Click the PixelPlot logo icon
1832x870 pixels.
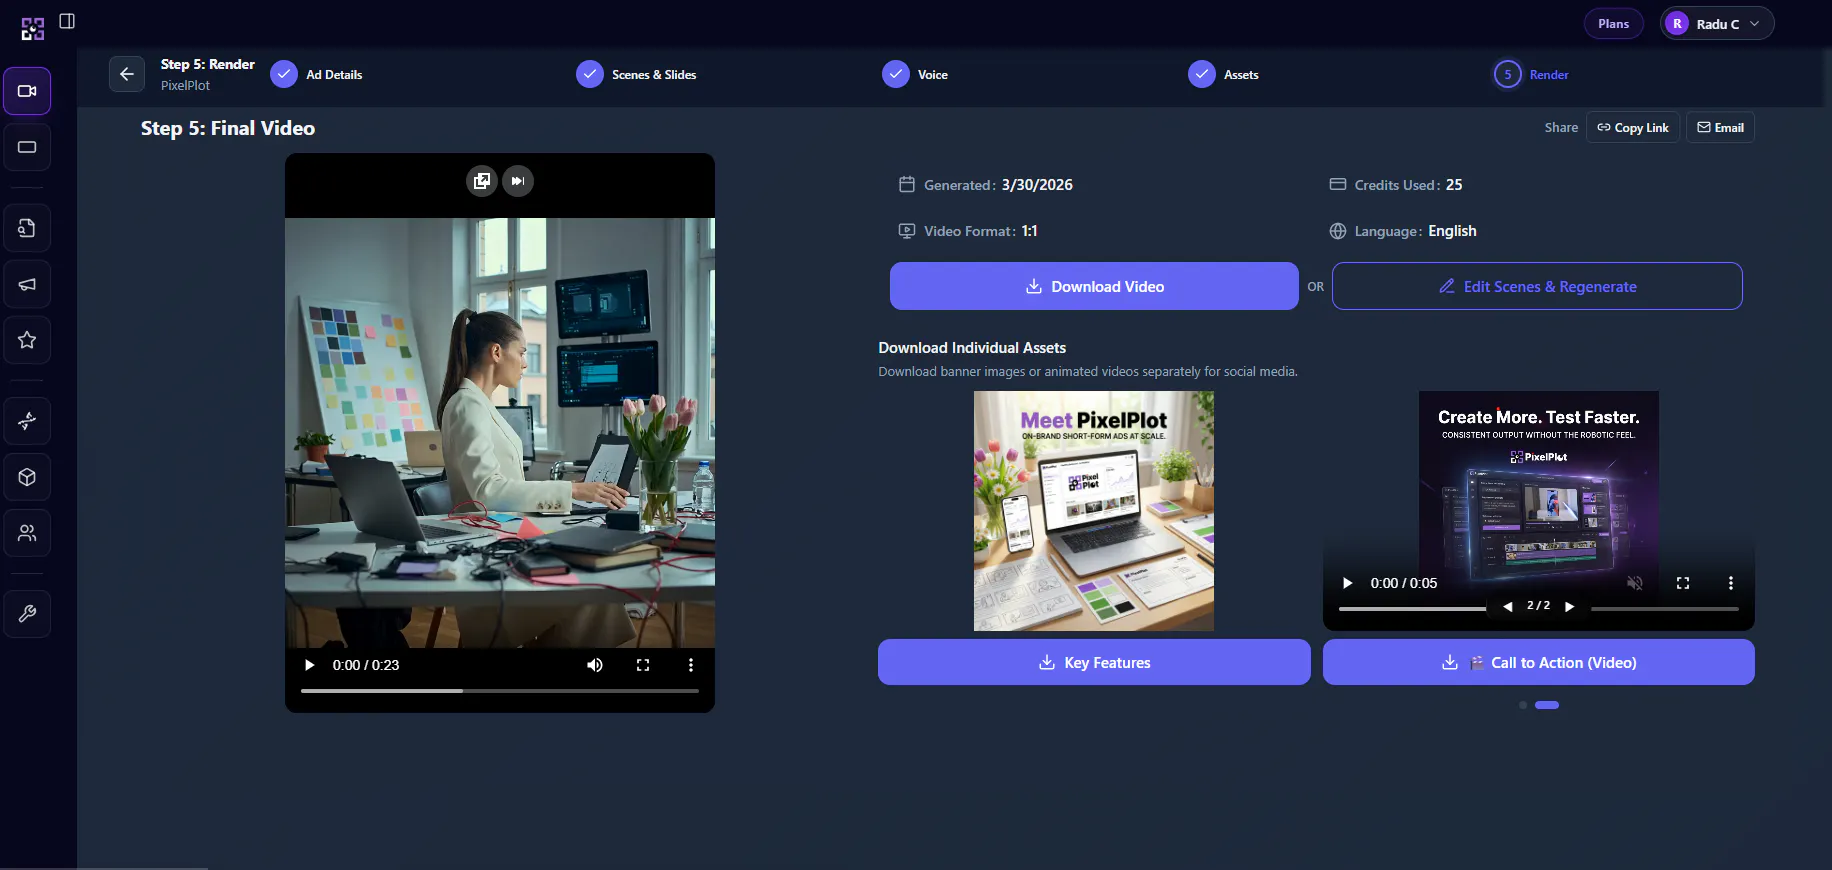click(33, 29)
